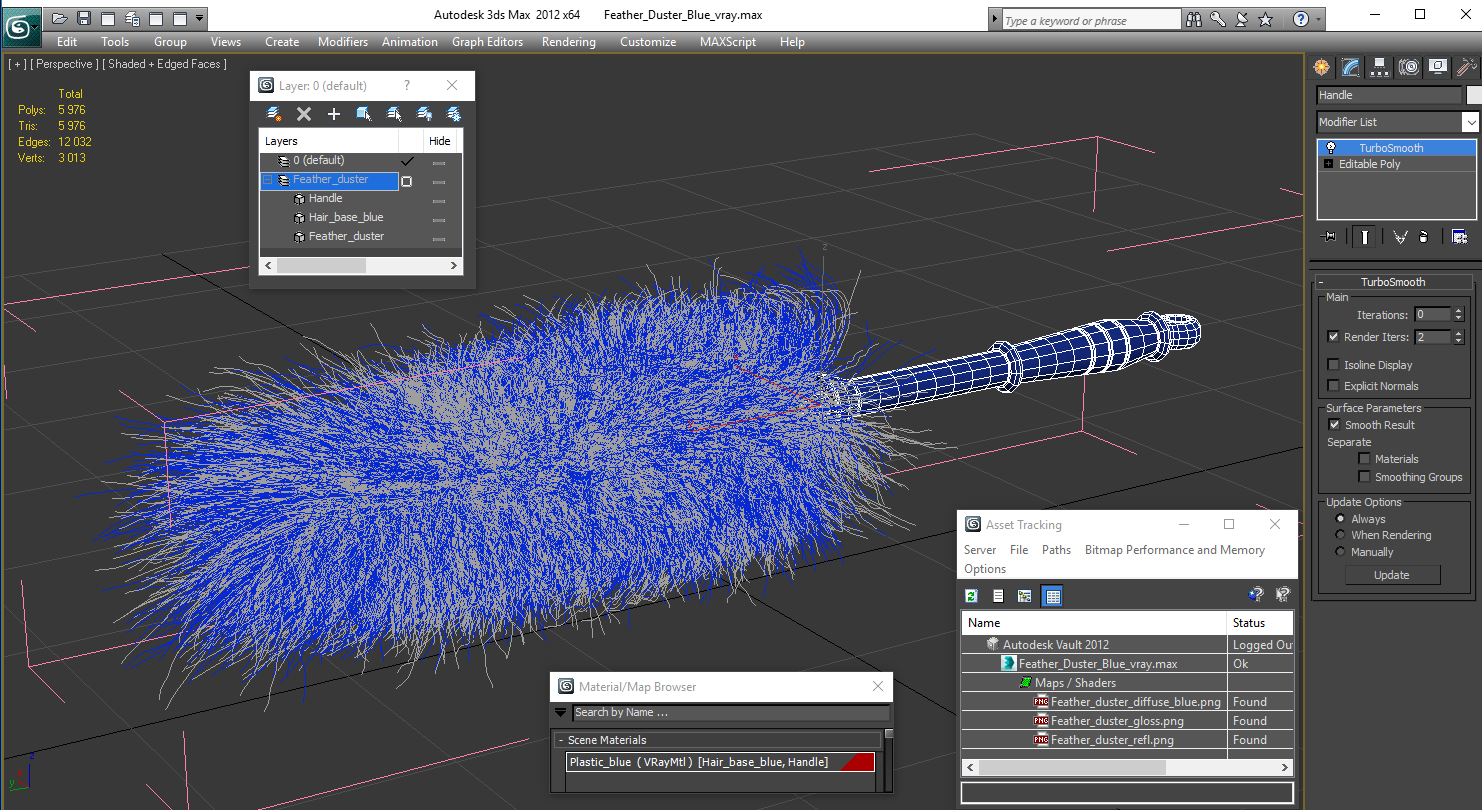Select Manually update option

pyautogui.click(x=1341, y=552)
